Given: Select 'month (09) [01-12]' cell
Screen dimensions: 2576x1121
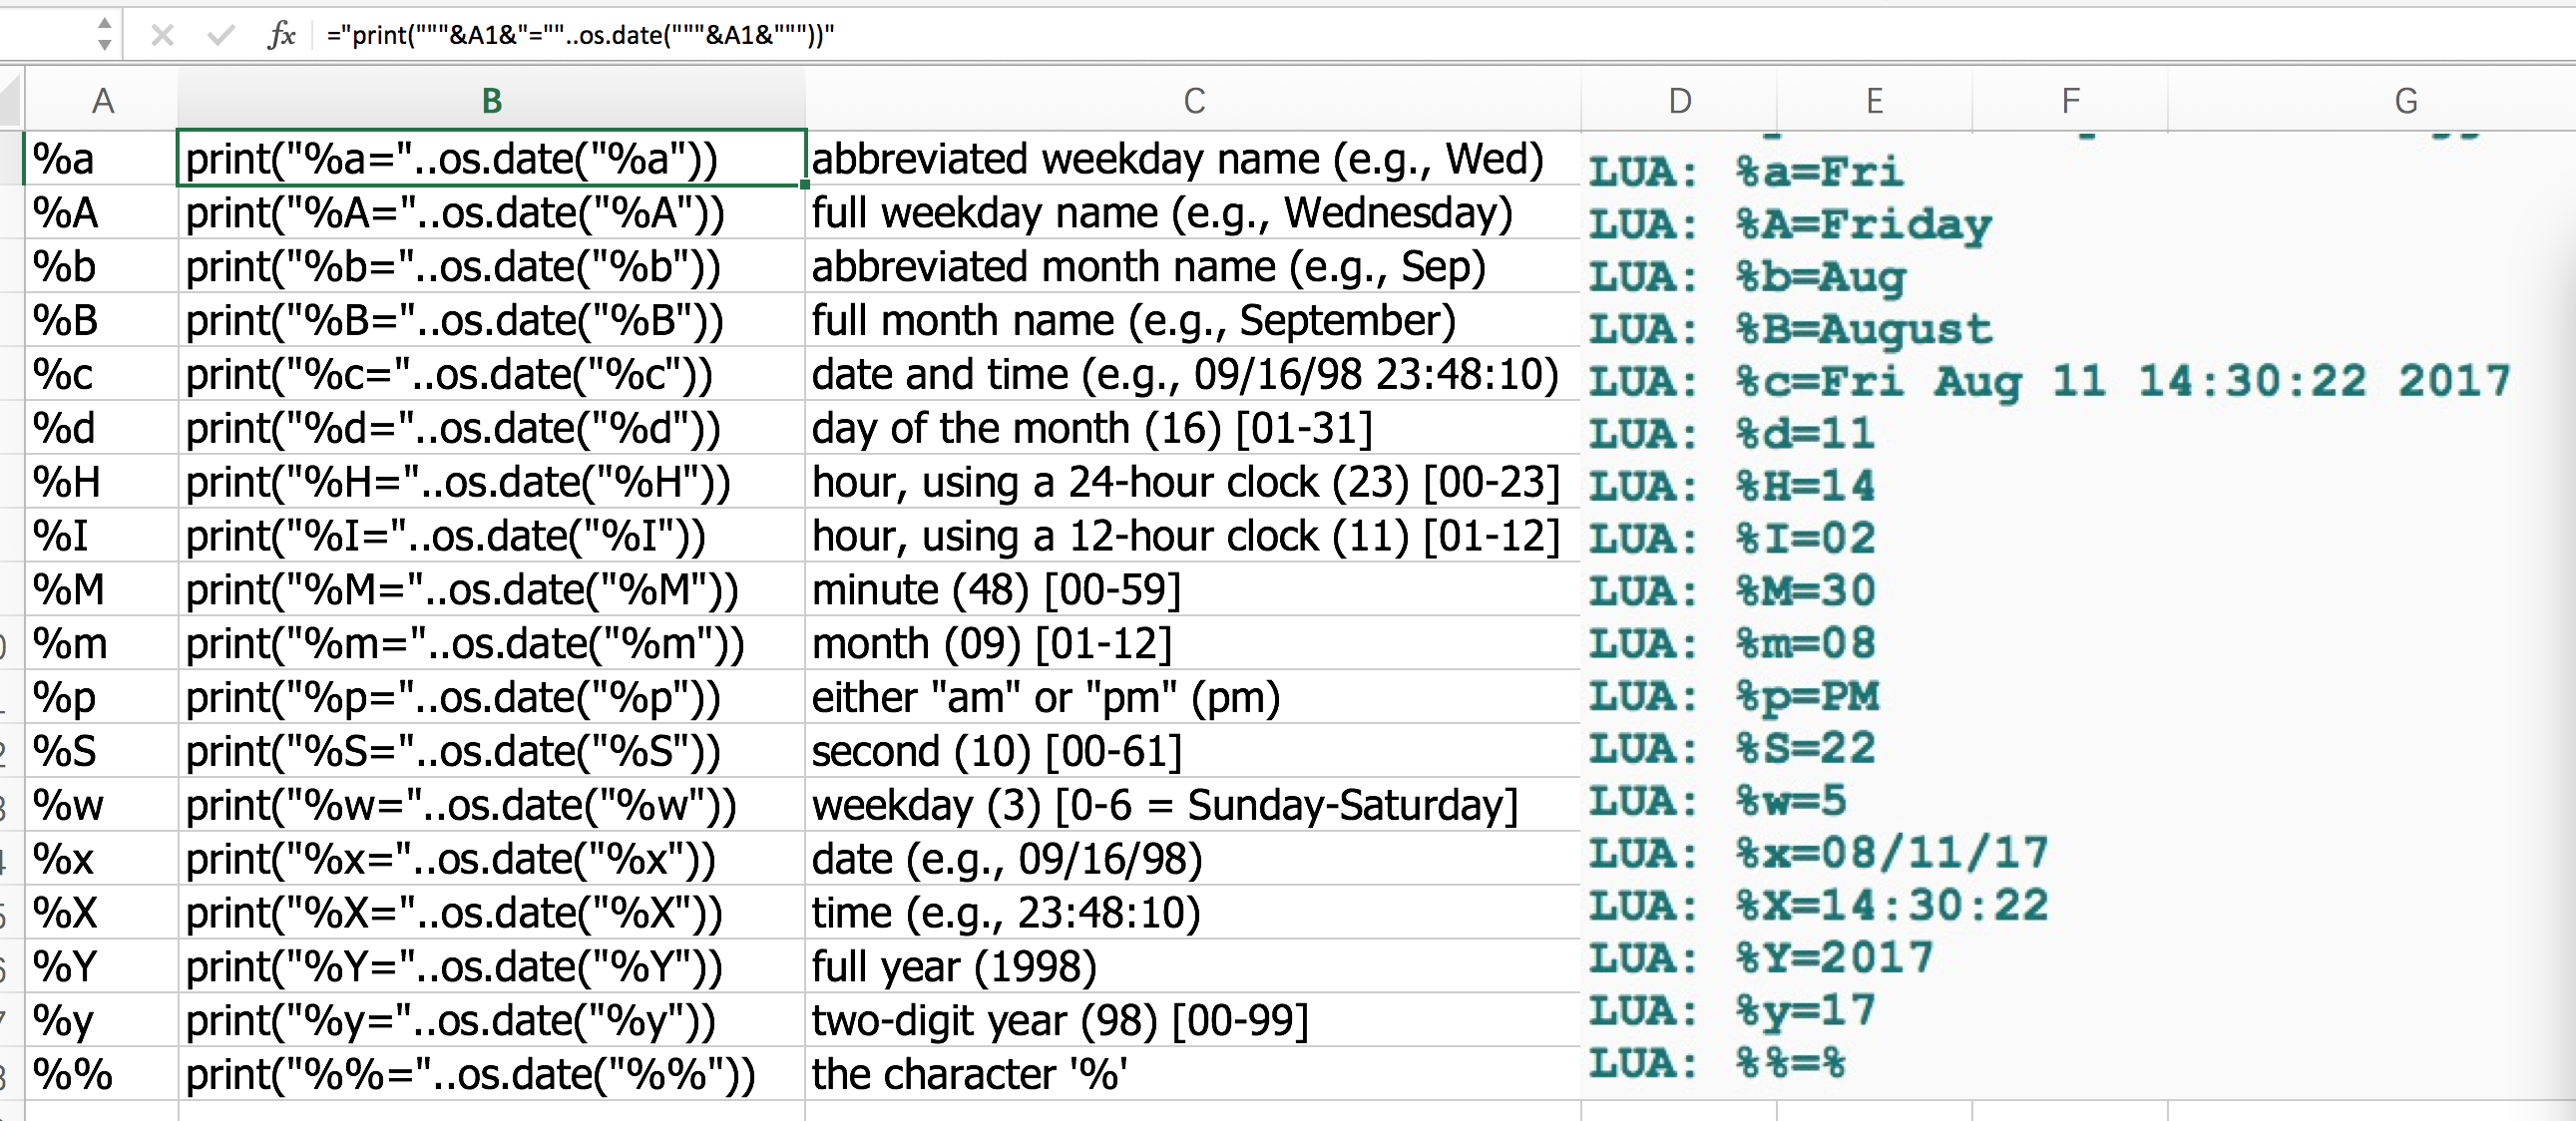Looking at the screenshot, I should point(1193,643).
